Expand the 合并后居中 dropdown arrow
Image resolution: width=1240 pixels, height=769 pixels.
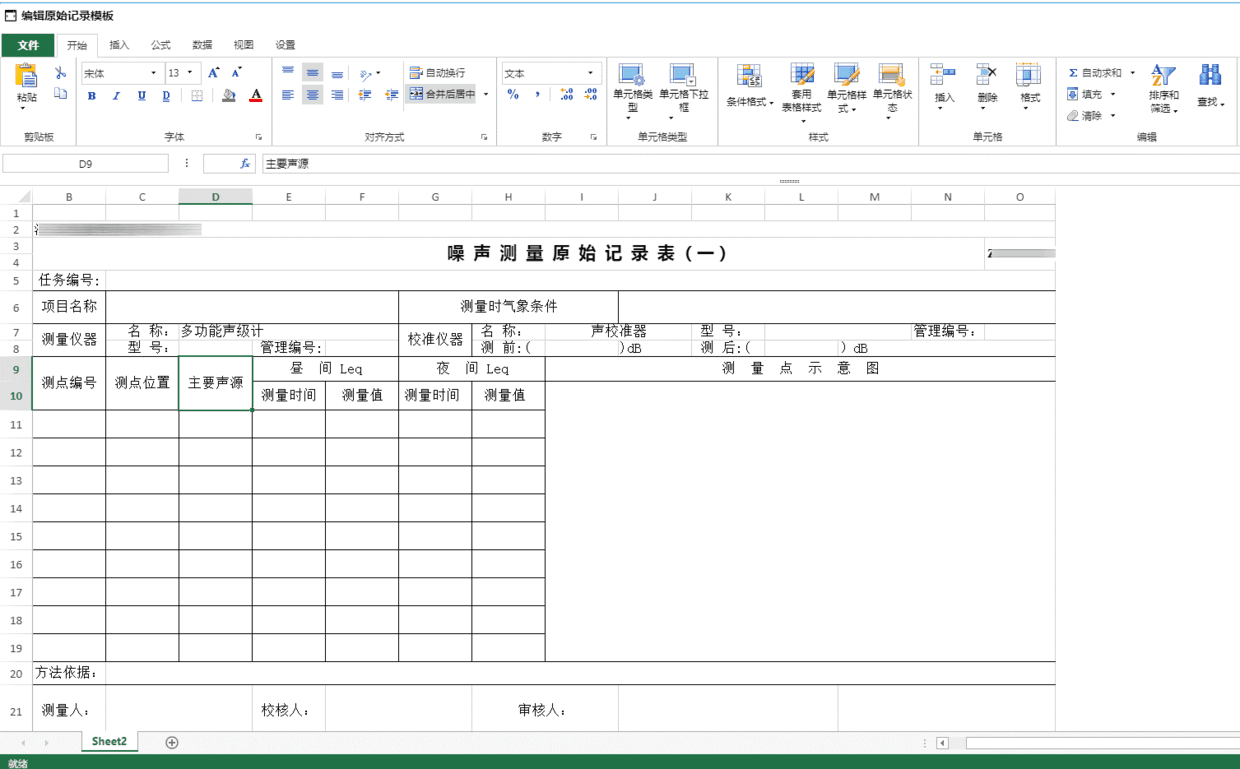[486, 95]
